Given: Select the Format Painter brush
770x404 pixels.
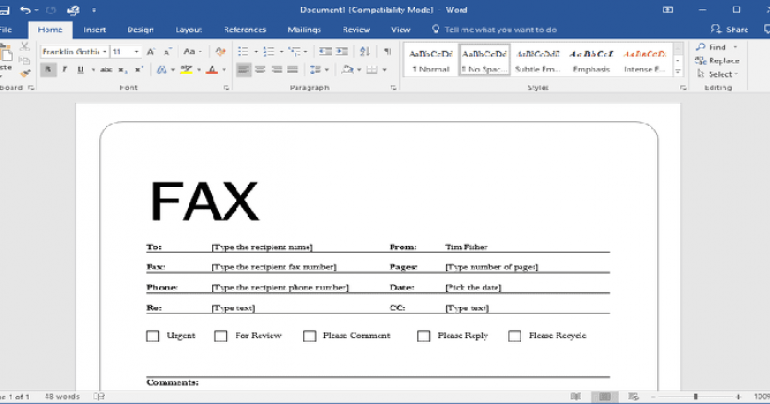Looking at the screenshot, I should coord(25,73).
